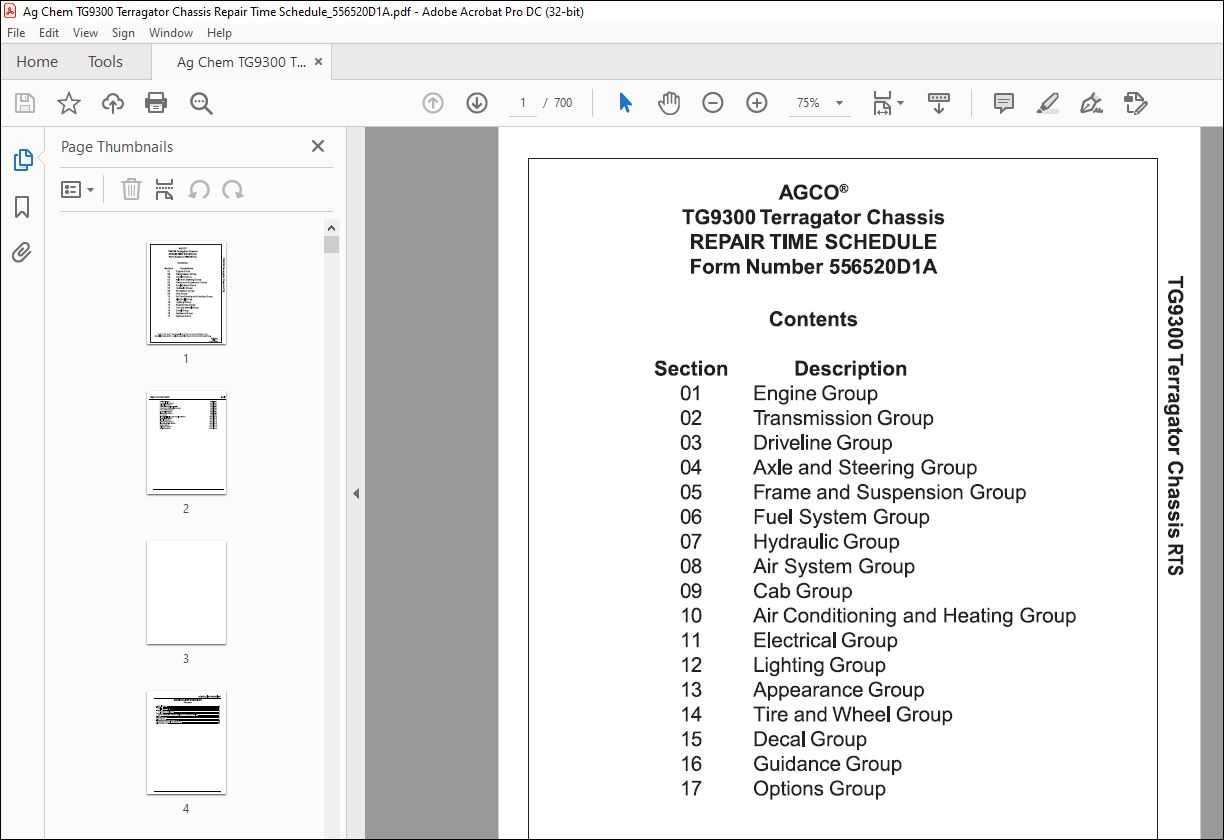Select page 1 thumbnail
The image size is (1224, 840).
[x=186, y=293]
